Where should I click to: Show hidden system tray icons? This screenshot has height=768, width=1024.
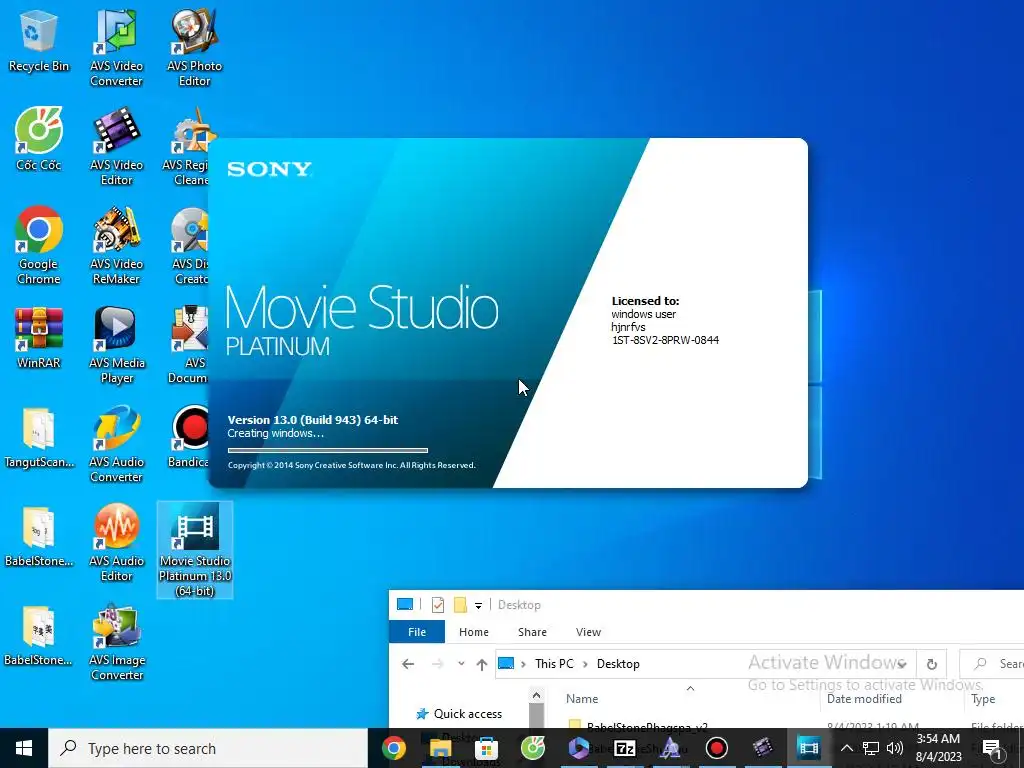(x=846, y=748)
